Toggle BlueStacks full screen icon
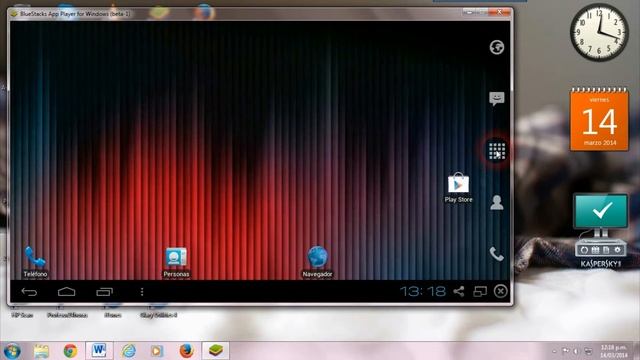 tap(480, 291)
